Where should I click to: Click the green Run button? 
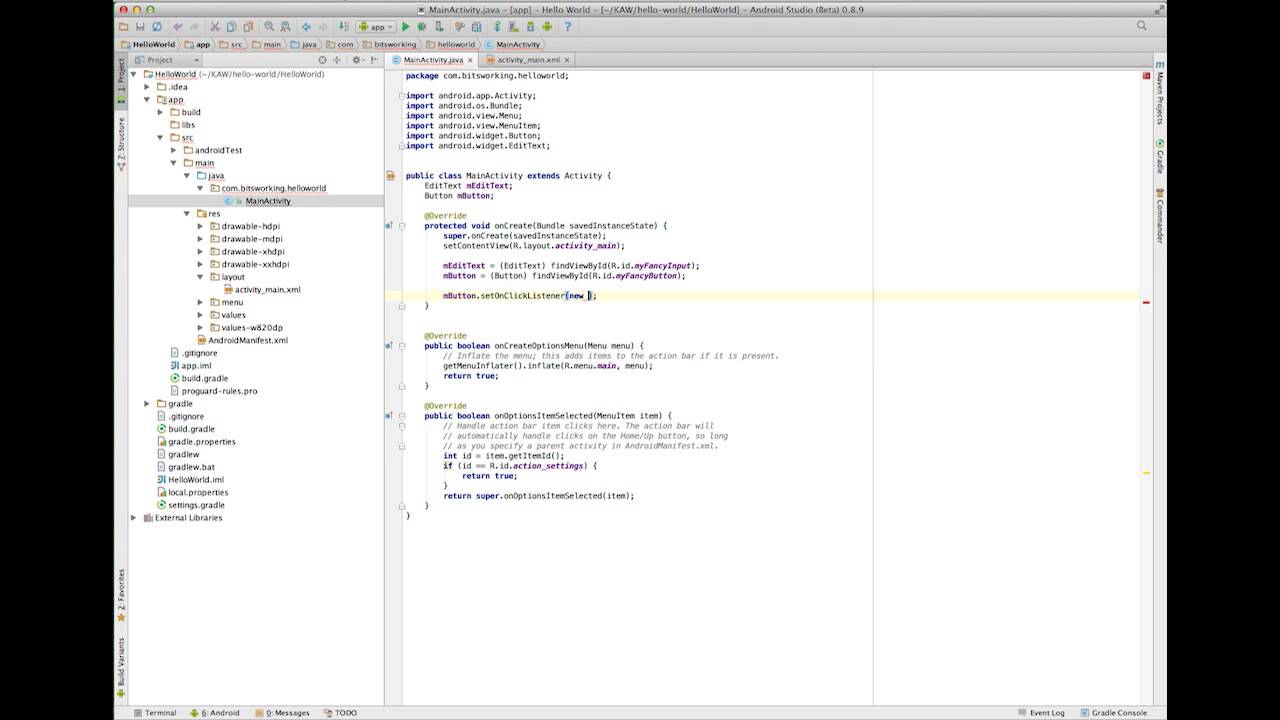(x=406, y=27)
